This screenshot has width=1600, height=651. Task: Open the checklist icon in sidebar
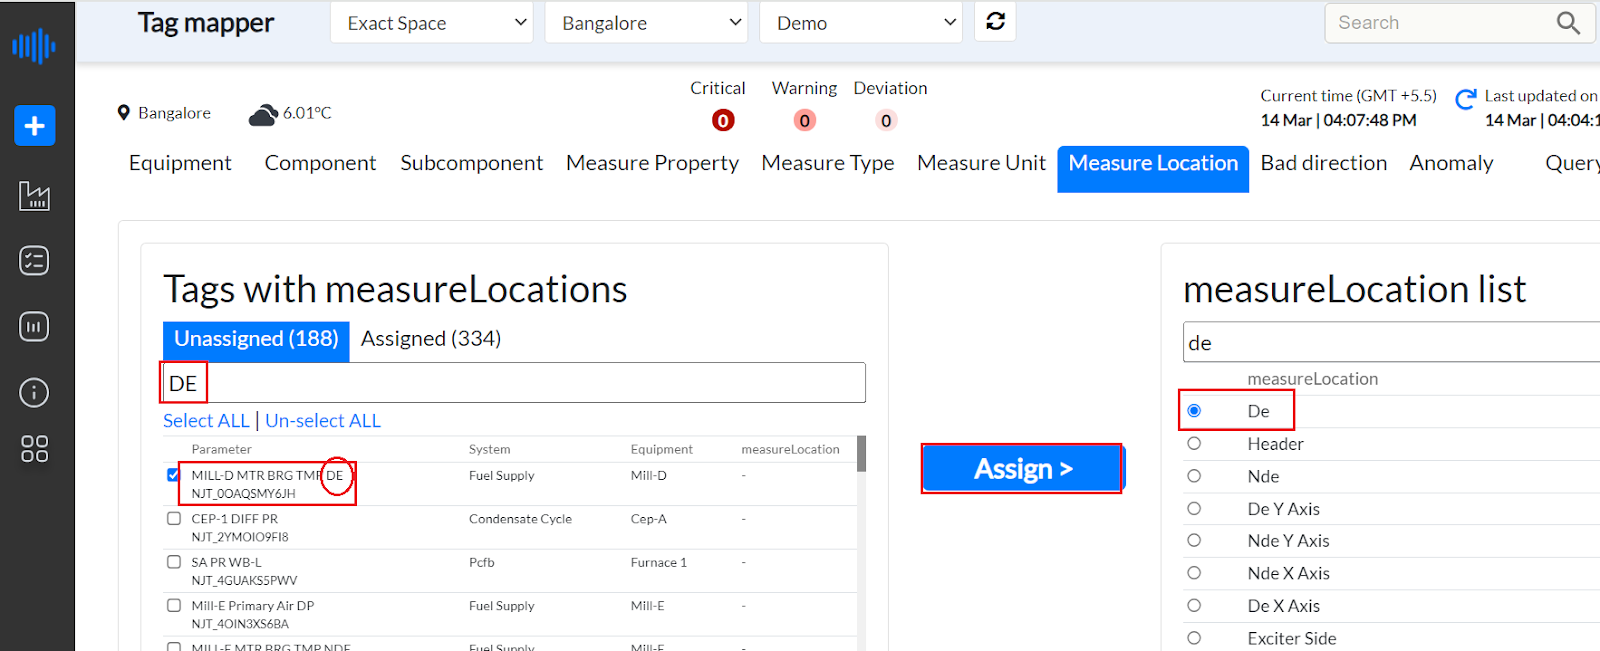(x=34, y=261)
